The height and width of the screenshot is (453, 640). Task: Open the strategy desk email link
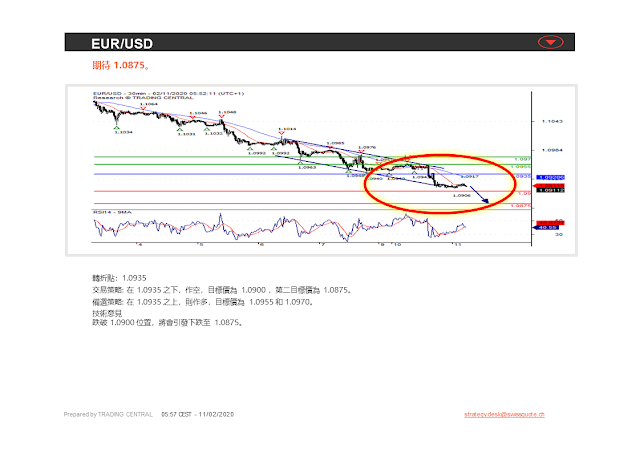pos(504,414)
